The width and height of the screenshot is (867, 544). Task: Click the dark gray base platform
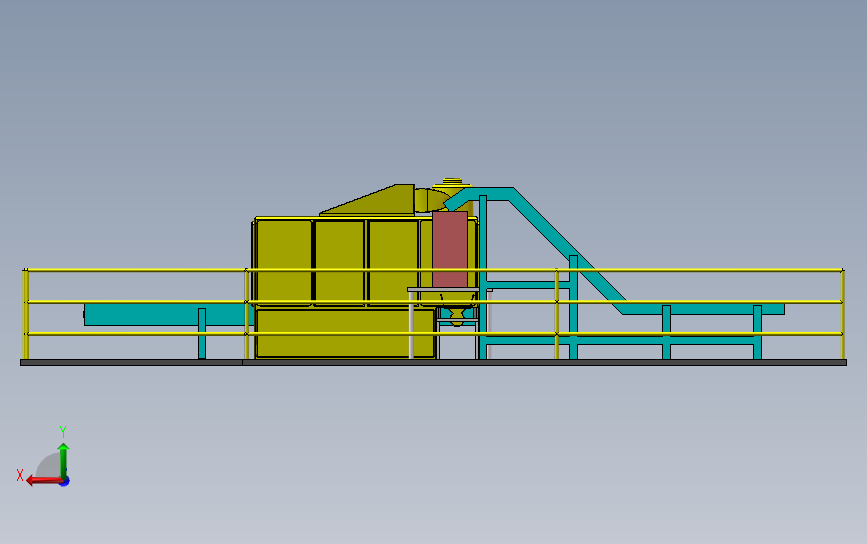pos(434,363)
